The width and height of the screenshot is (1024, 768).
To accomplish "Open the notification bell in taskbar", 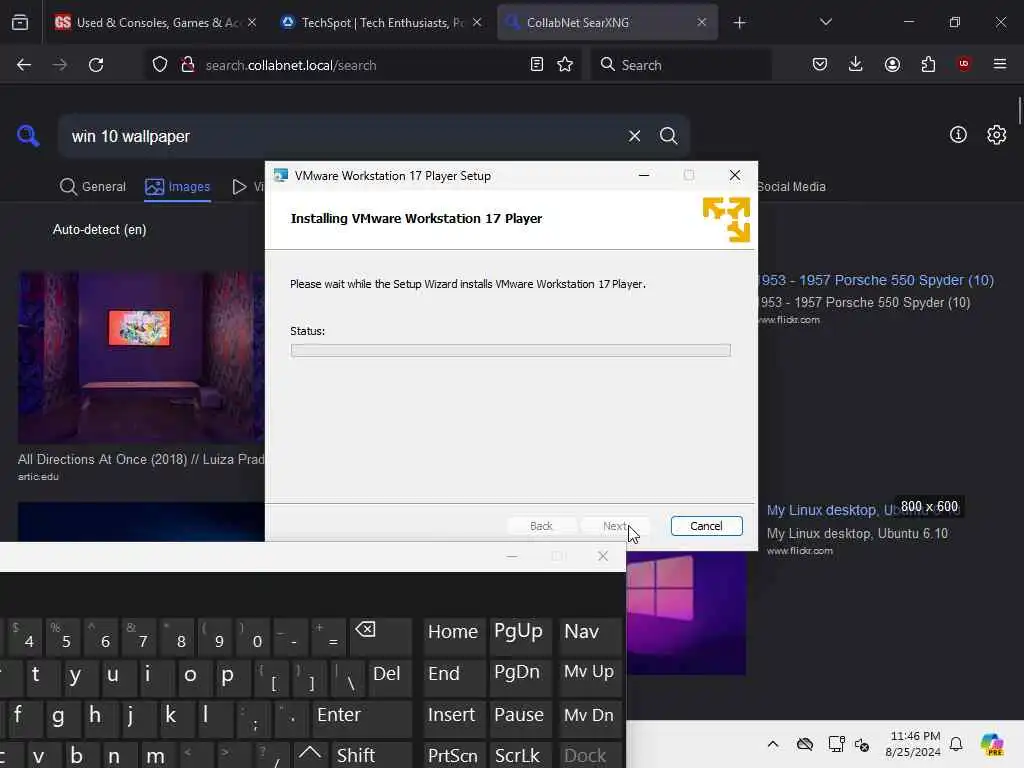I will pos(956,744).
